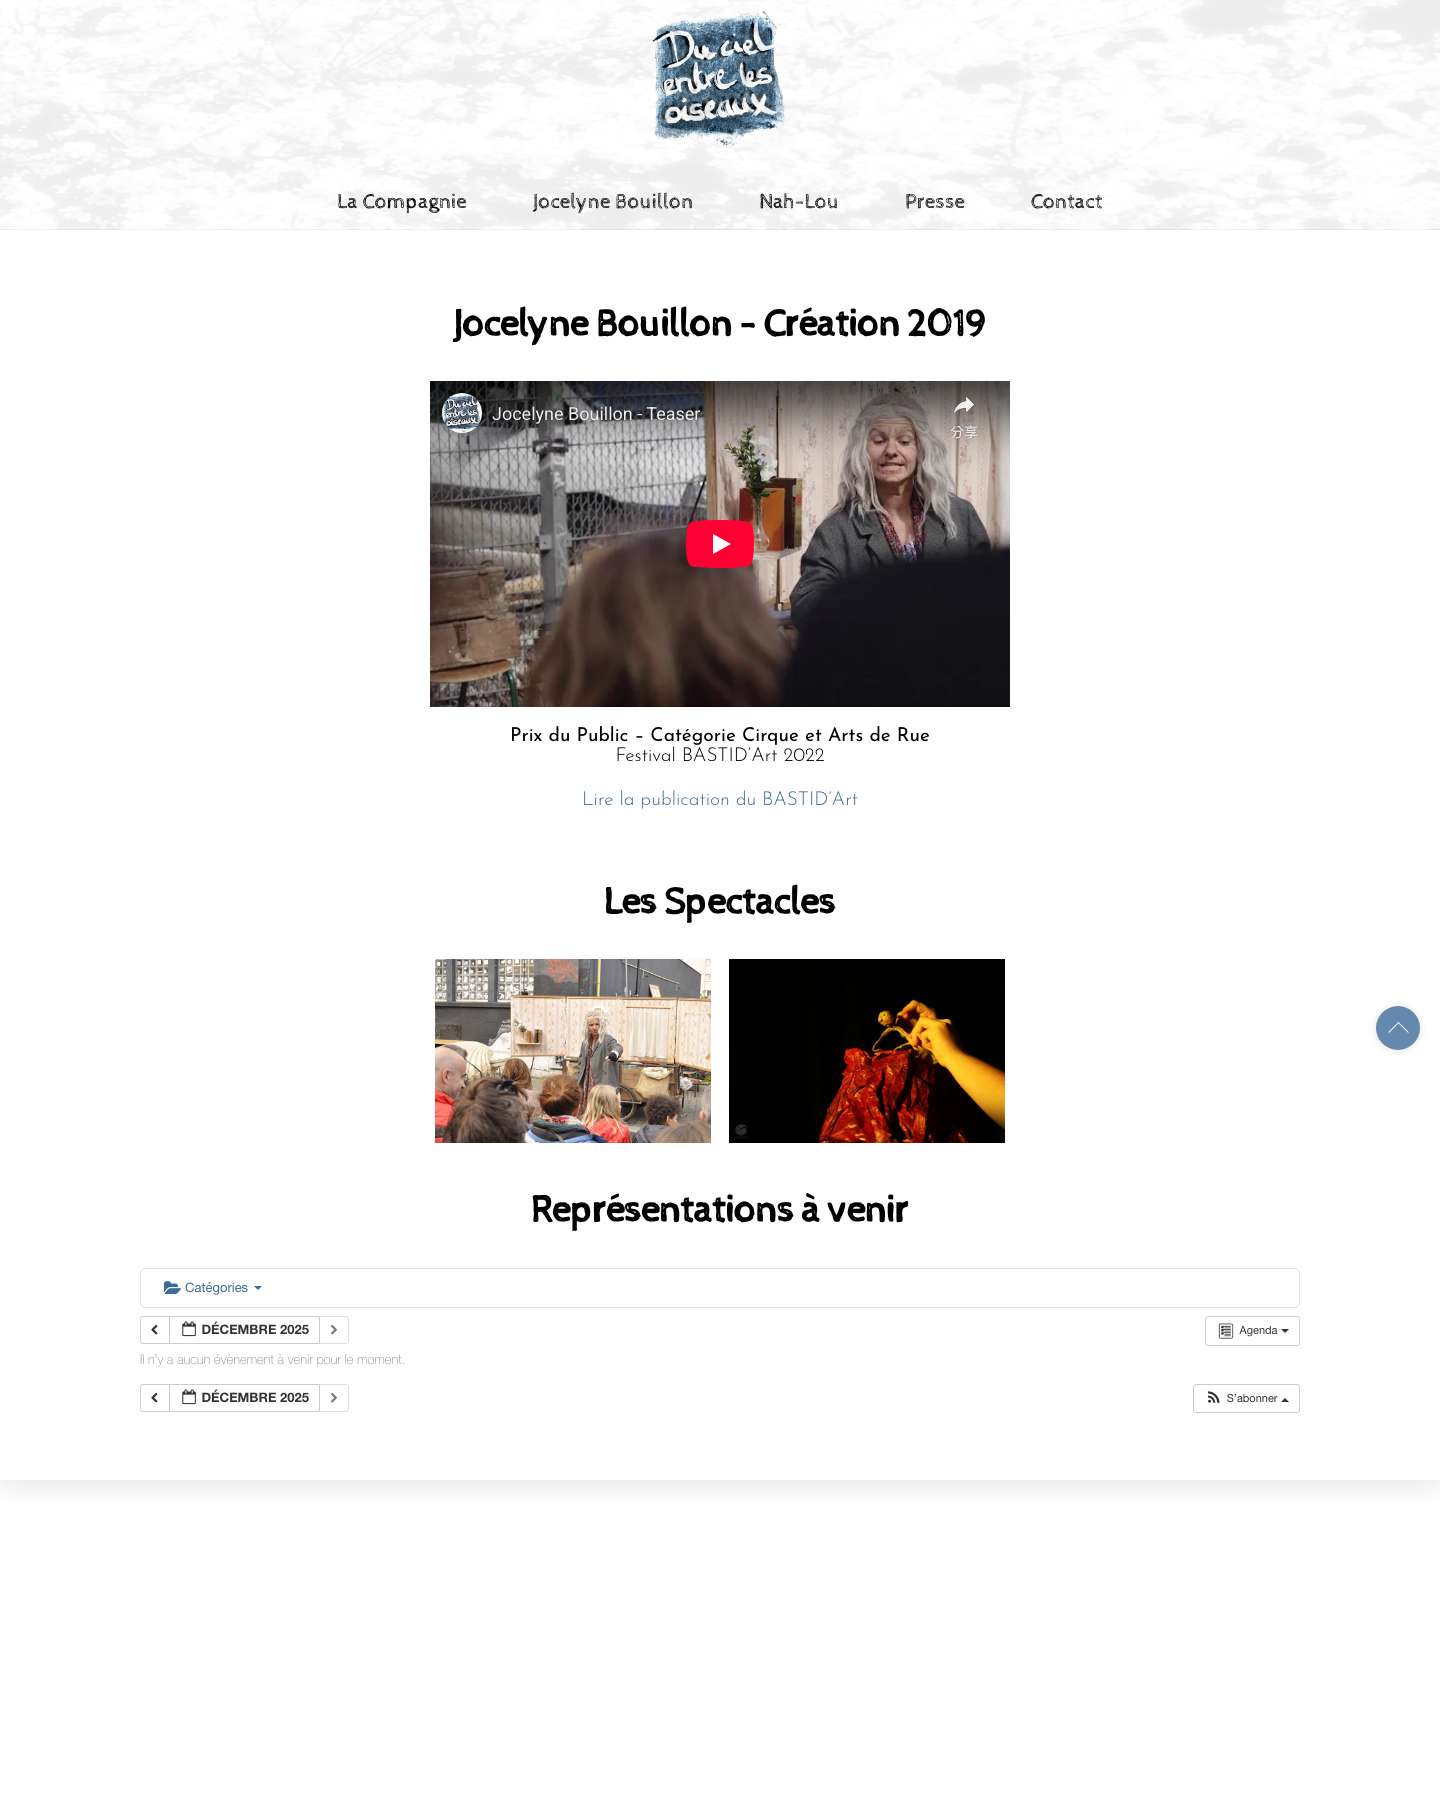Go to next month in the lower calendar bar

pos(334,1398)
